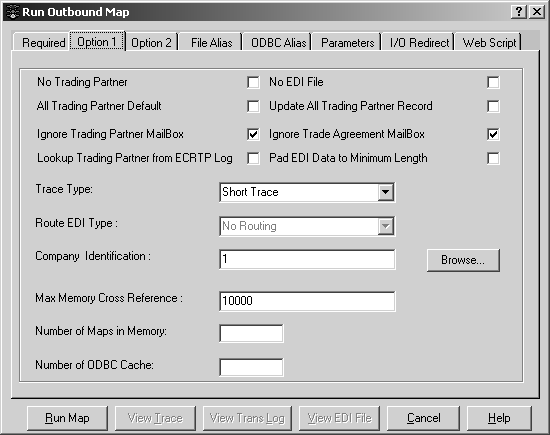
Task: Enable Pad EDI Data to Minimum Length
Action: click(493, 158)
